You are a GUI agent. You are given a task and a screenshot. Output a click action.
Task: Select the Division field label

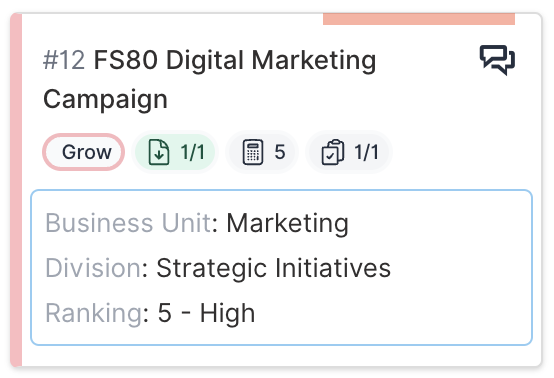coord(94,268)
